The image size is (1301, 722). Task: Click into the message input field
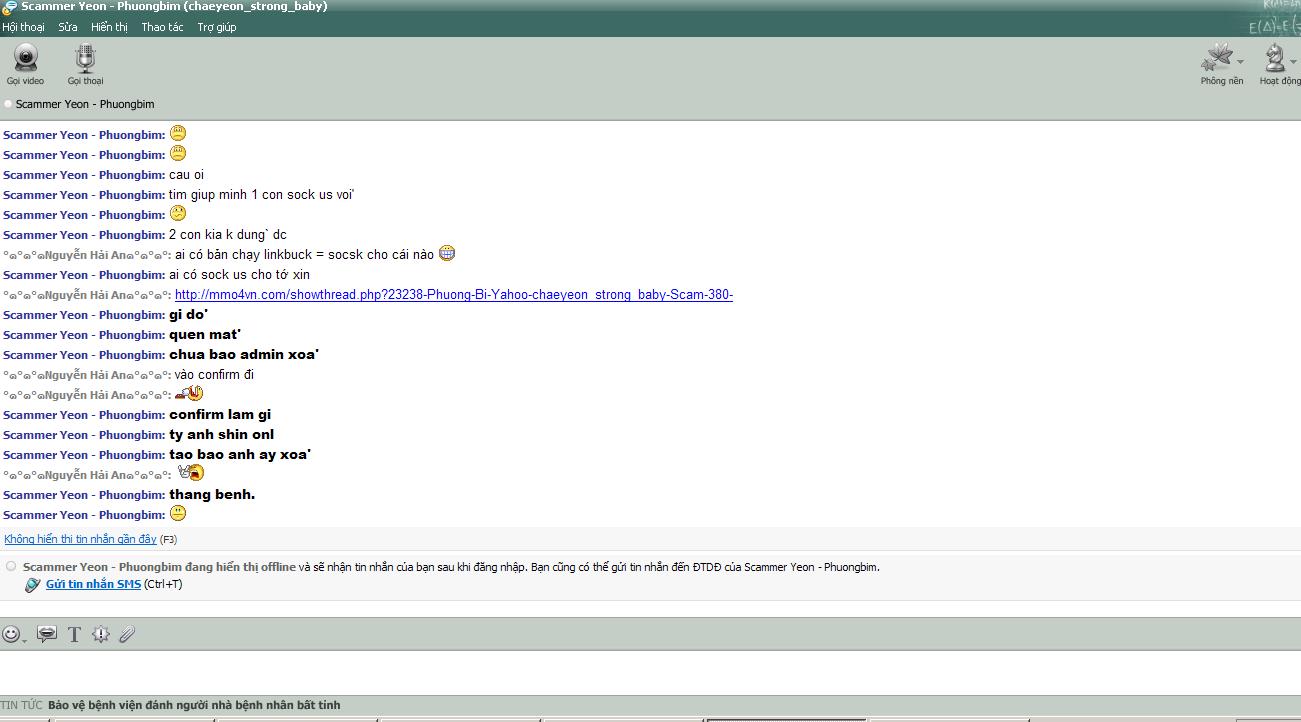pos(650,672)
